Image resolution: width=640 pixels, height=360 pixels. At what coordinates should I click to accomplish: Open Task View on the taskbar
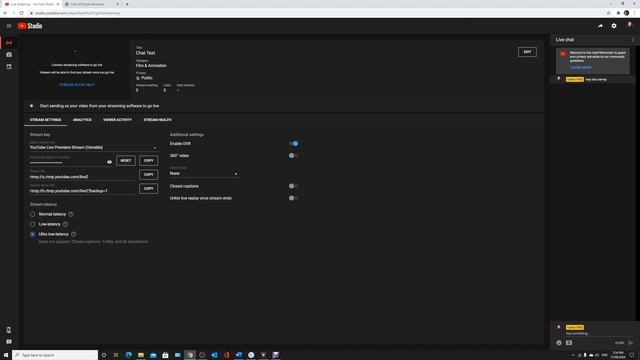(x=116, y=355)
